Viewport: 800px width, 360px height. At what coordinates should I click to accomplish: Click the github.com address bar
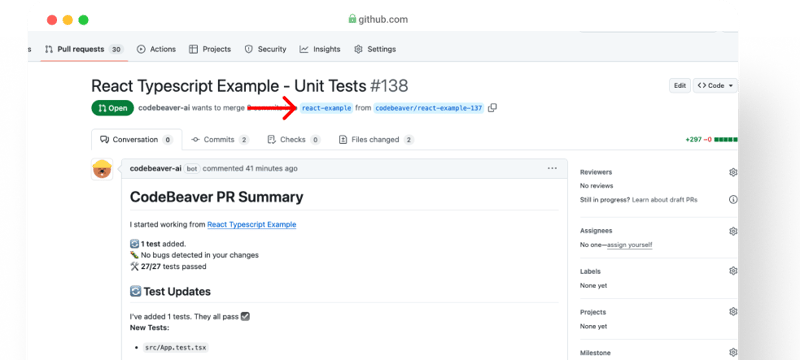378,19
